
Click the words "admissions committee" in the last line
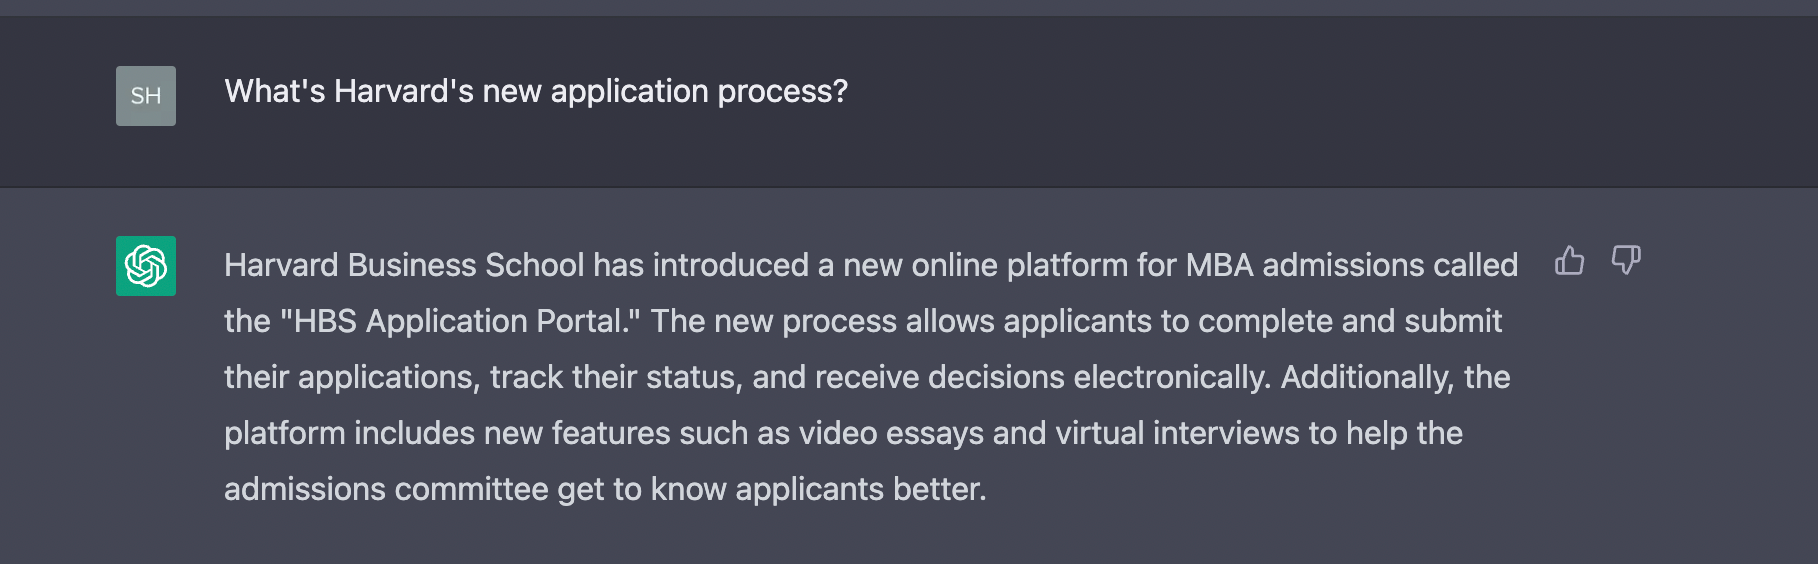tap(386, 489)
